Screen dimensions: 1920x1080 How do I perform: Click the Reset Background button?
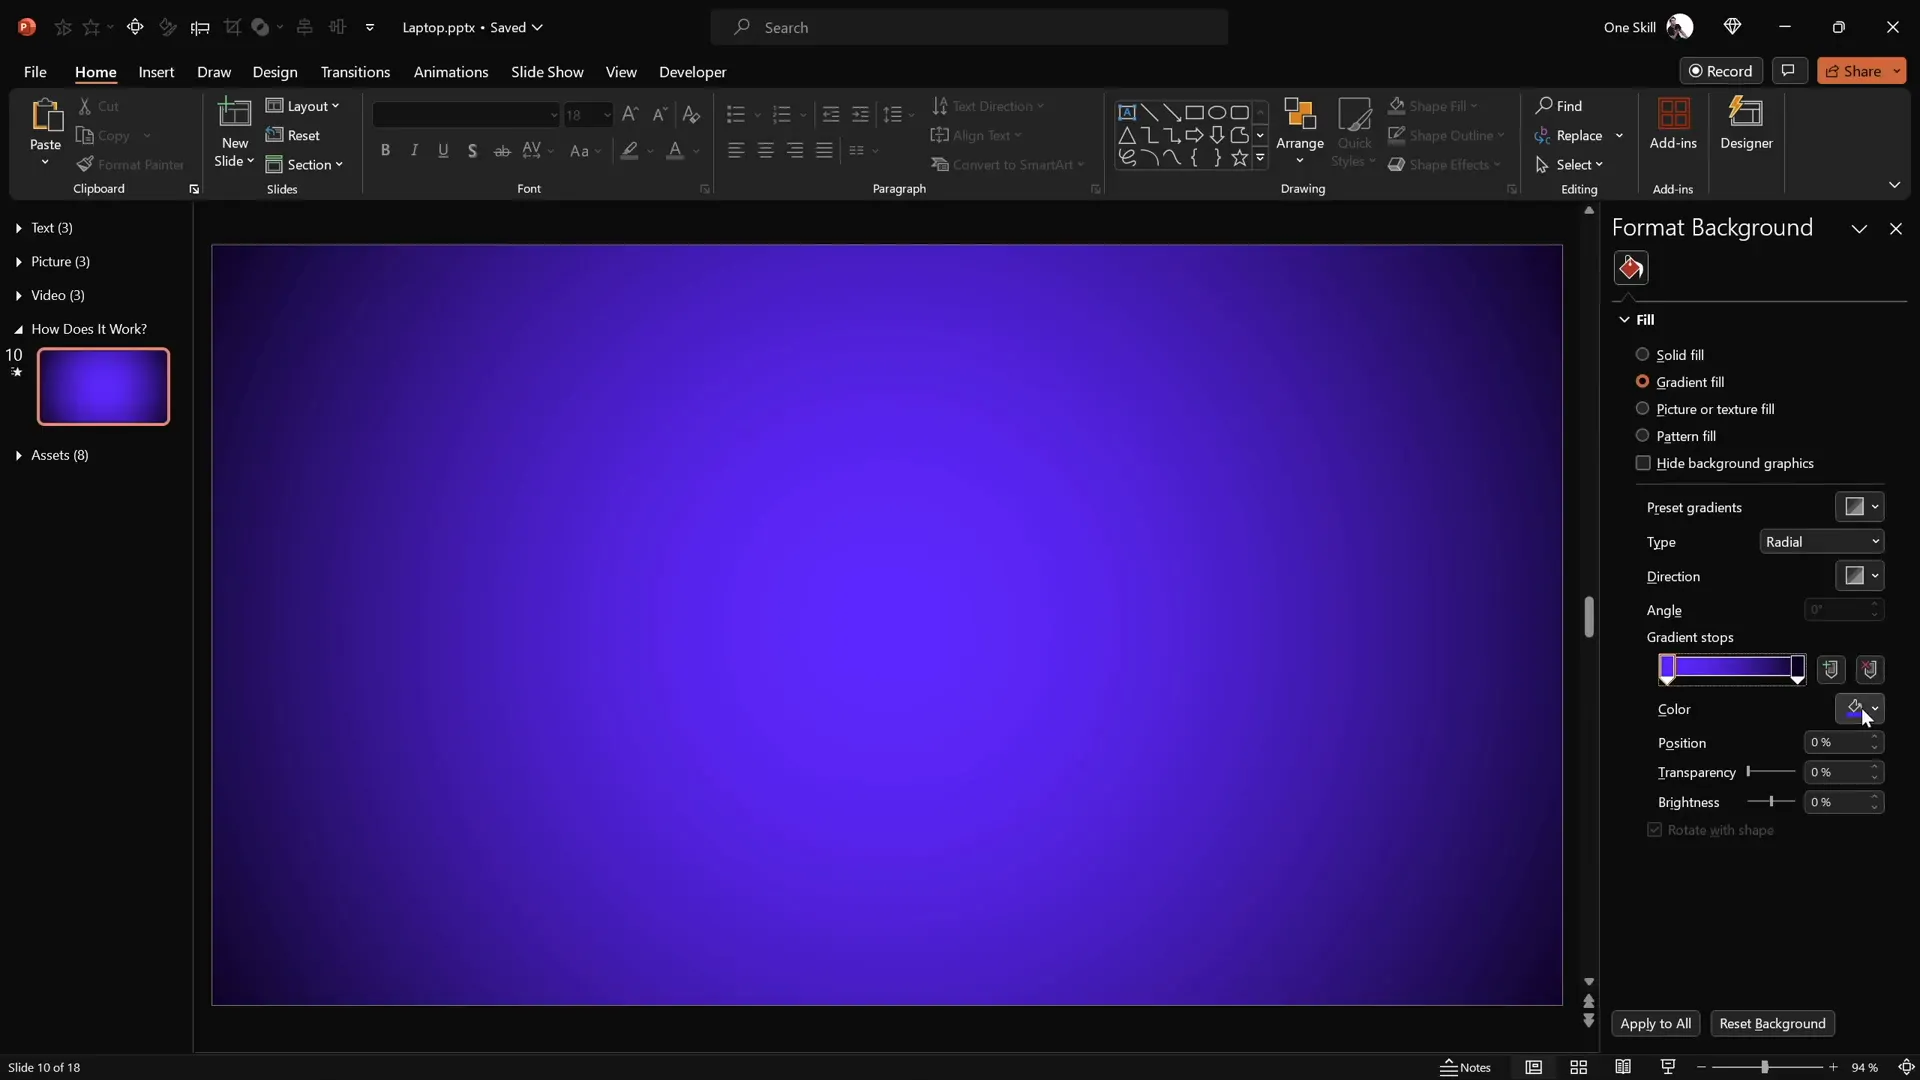(1773, 1023)
